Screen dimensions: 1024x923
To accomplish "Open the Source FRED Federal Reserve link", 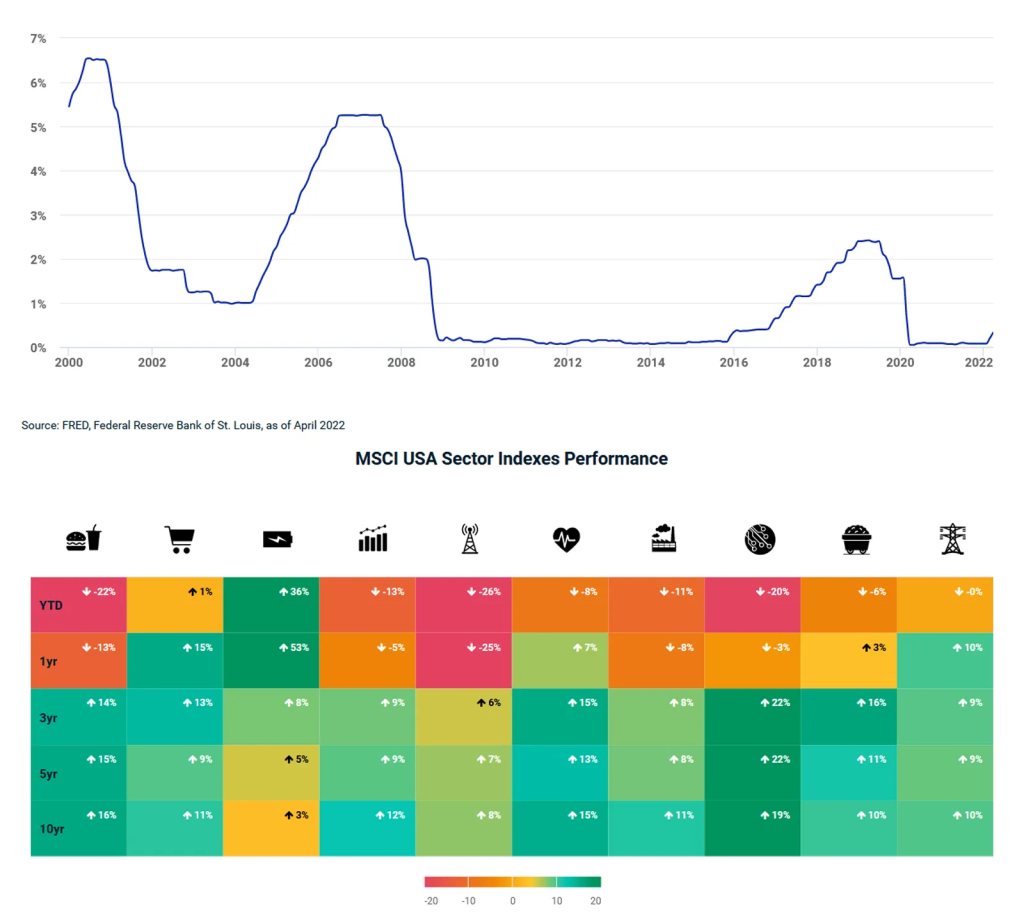I will coord(182,425).
